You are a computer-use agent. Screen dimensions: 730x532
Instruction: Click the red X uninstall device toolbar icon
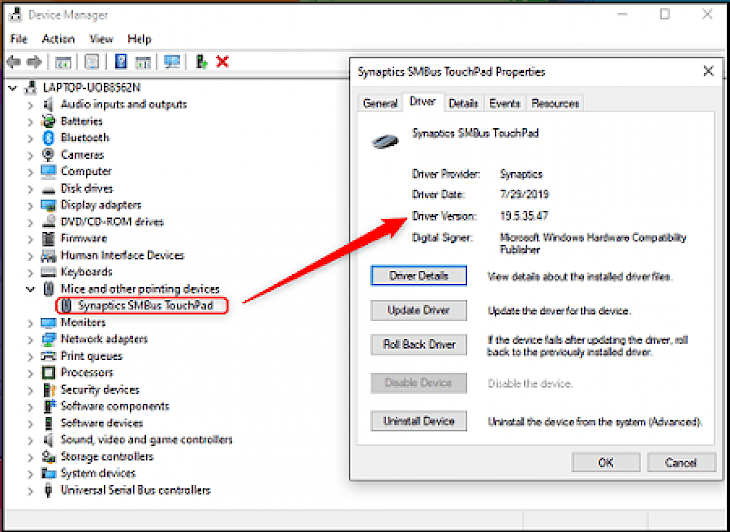point(222,62)
